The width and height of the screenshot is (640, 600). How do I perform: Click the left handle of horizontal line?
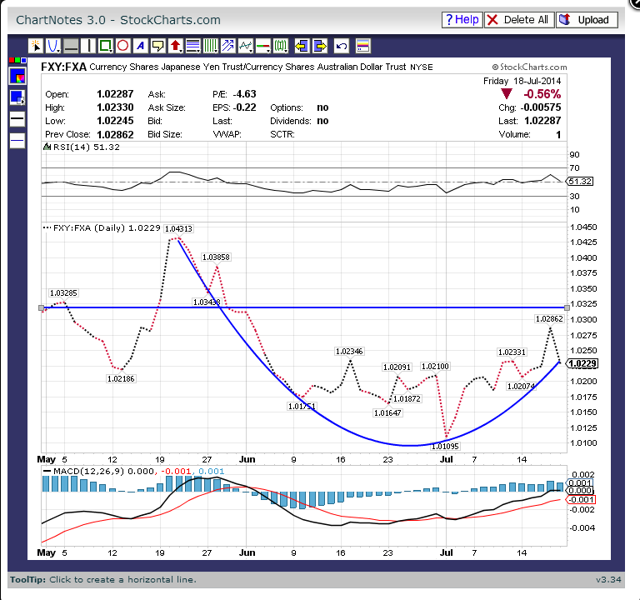41,308
